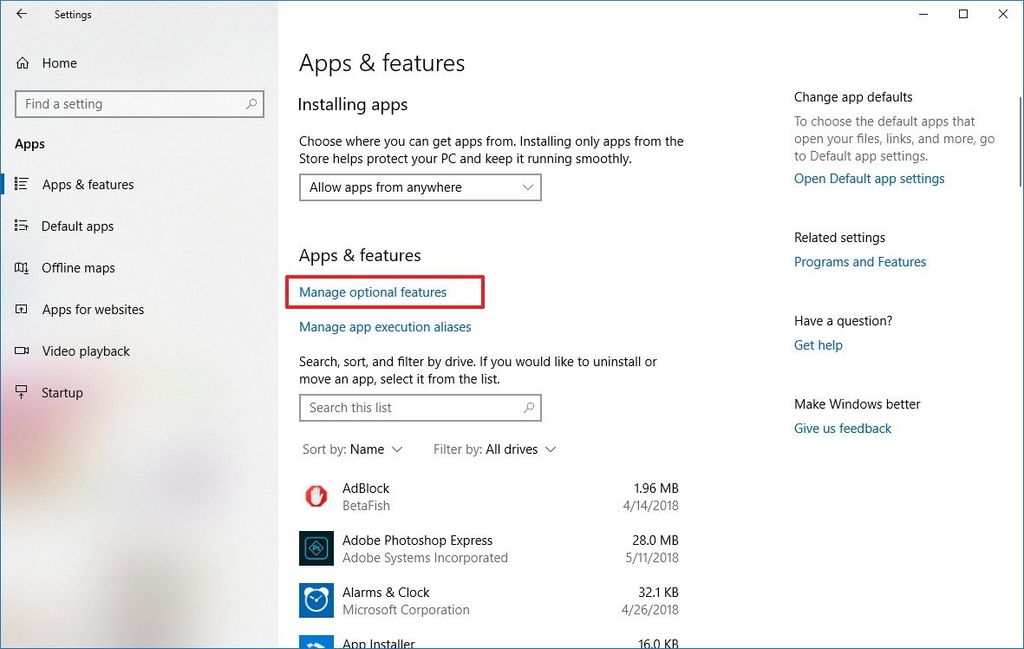This screenshot has width=1024, height=649.
Task: Click the back arrow in Settings
Action: point(21,14)
